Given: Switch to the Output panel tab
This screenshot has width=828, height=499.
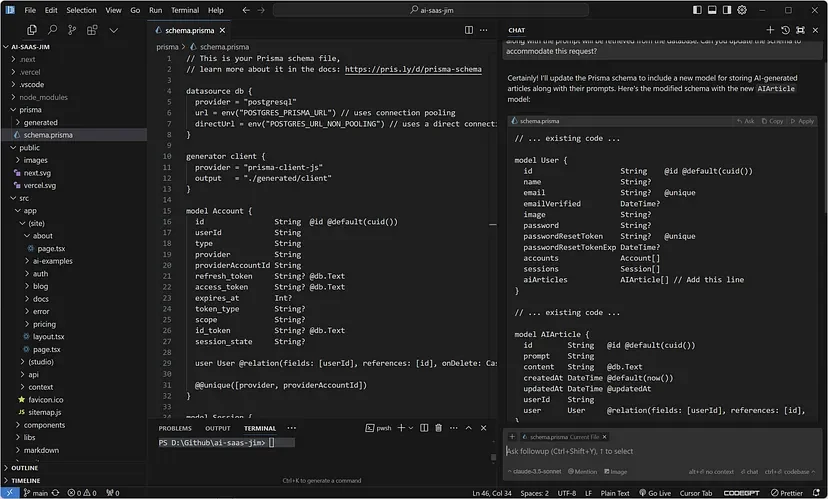Looking at the screenshot, I should pyautogui.click(x=218, y=428).
